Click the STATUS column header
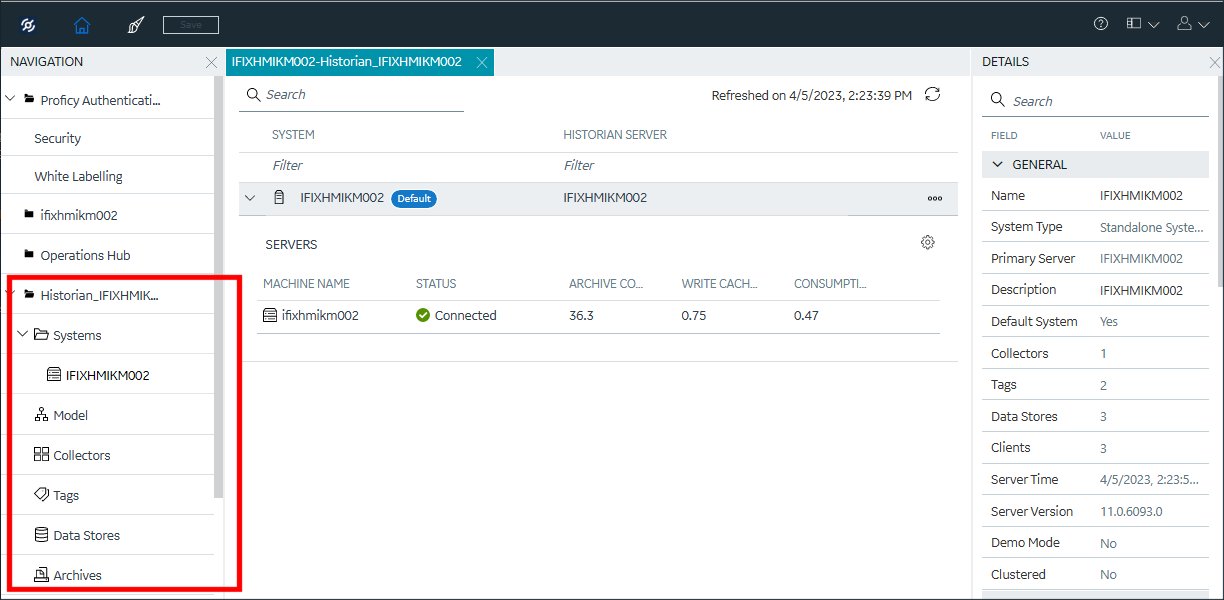Image resolution: width=1224 pixels, height=600 pixels. (x=436, y=284)
